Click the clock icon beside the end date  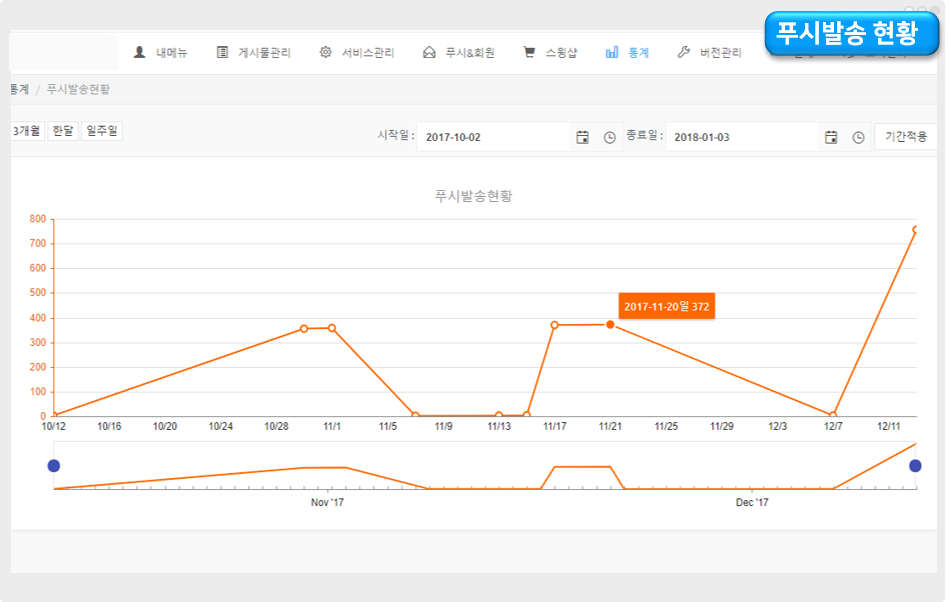click(x=858, y=137)
